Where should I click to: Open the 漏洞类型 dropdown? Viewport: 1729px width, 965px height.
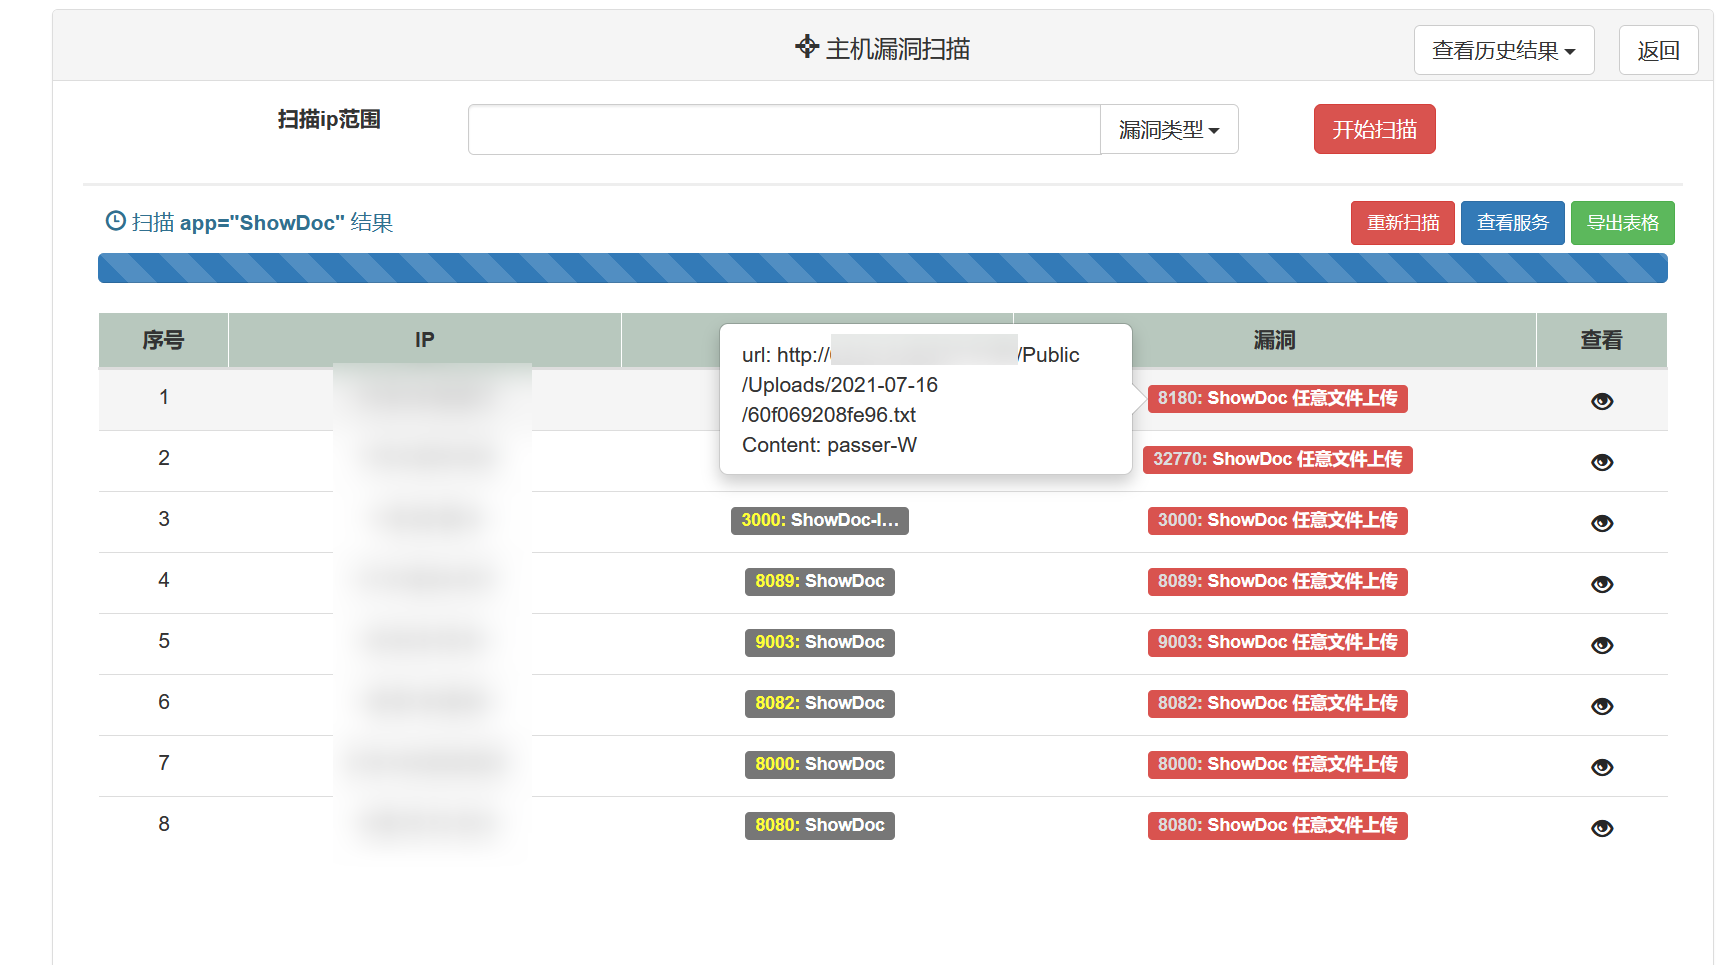click(1169, 130)
